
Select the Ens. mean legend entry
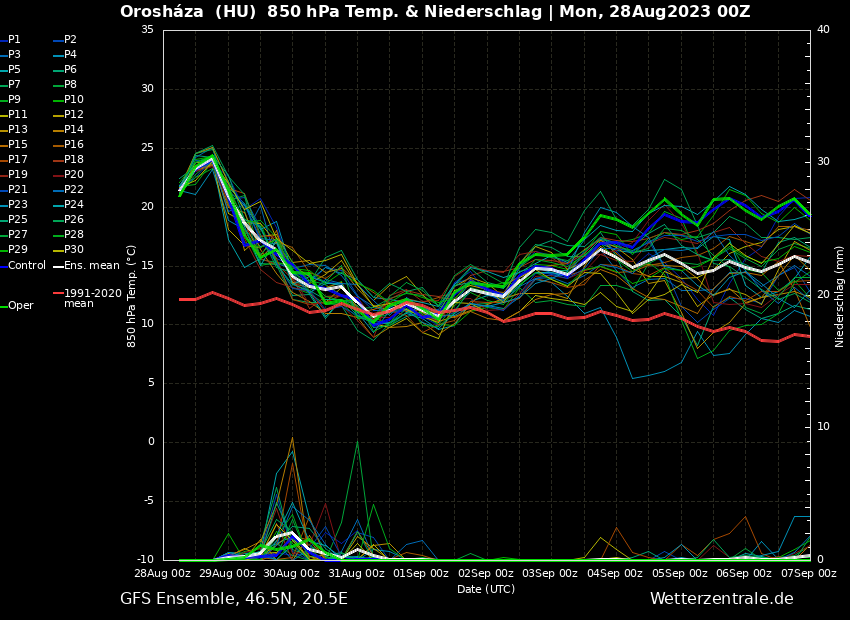point(91,265)
